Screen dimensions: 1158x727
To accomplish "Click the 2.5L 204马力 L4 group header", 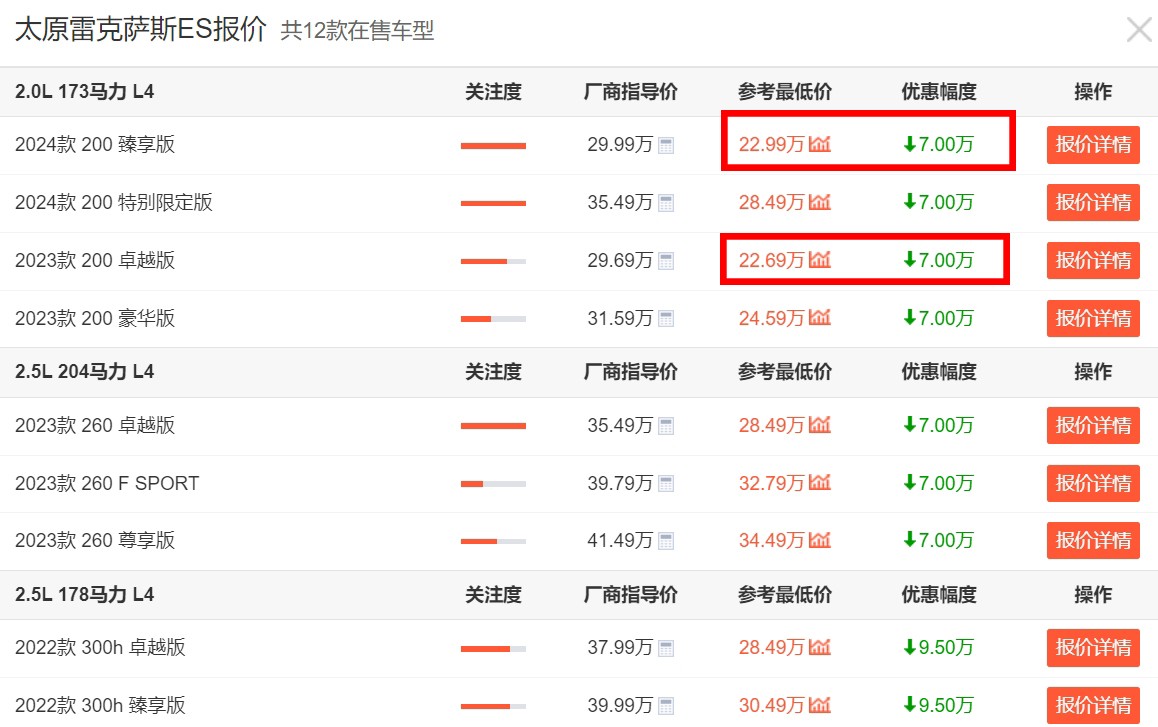I will 84,372.
